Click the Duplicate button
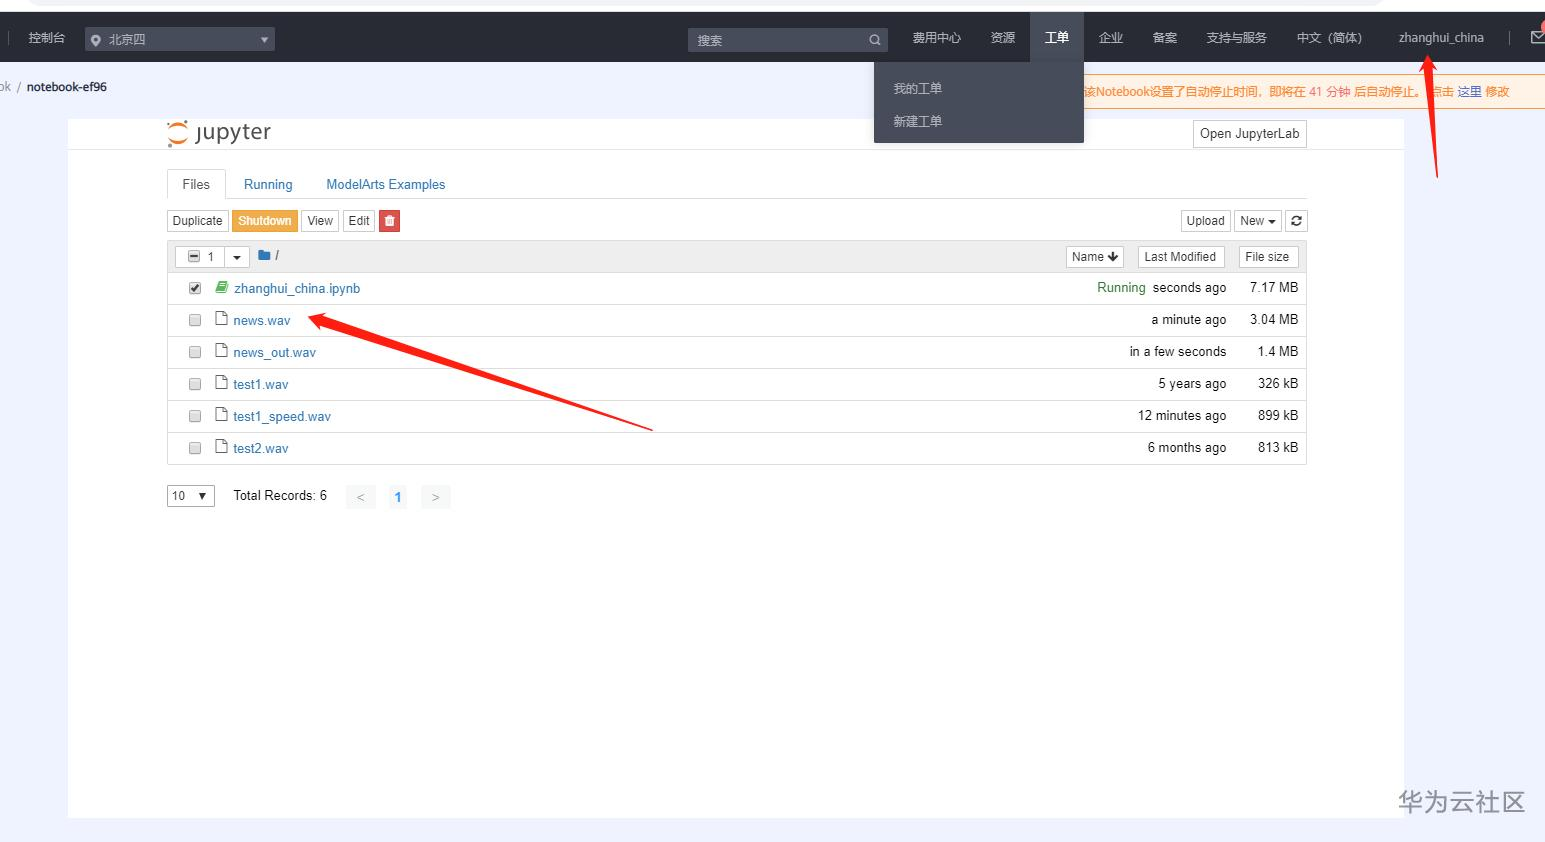This screenshot has width=1545, height=842. pos(197,221)
